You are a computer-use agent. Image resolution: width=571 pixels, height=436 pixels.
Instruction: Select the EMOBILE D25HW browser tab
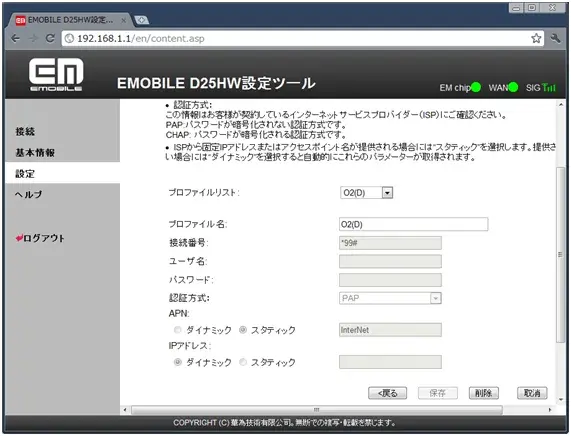(x=69, y=20)
